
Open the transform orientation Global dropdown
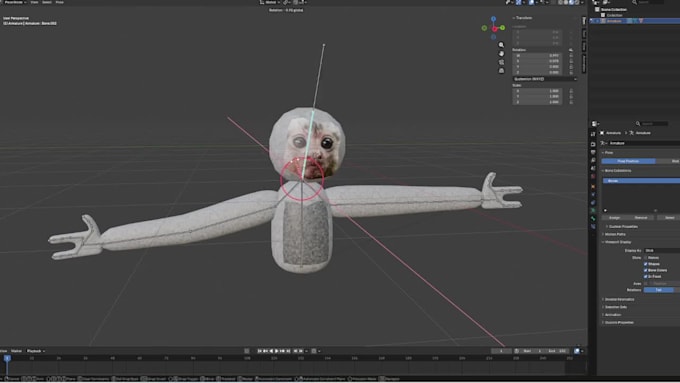(x=270, y=2)
